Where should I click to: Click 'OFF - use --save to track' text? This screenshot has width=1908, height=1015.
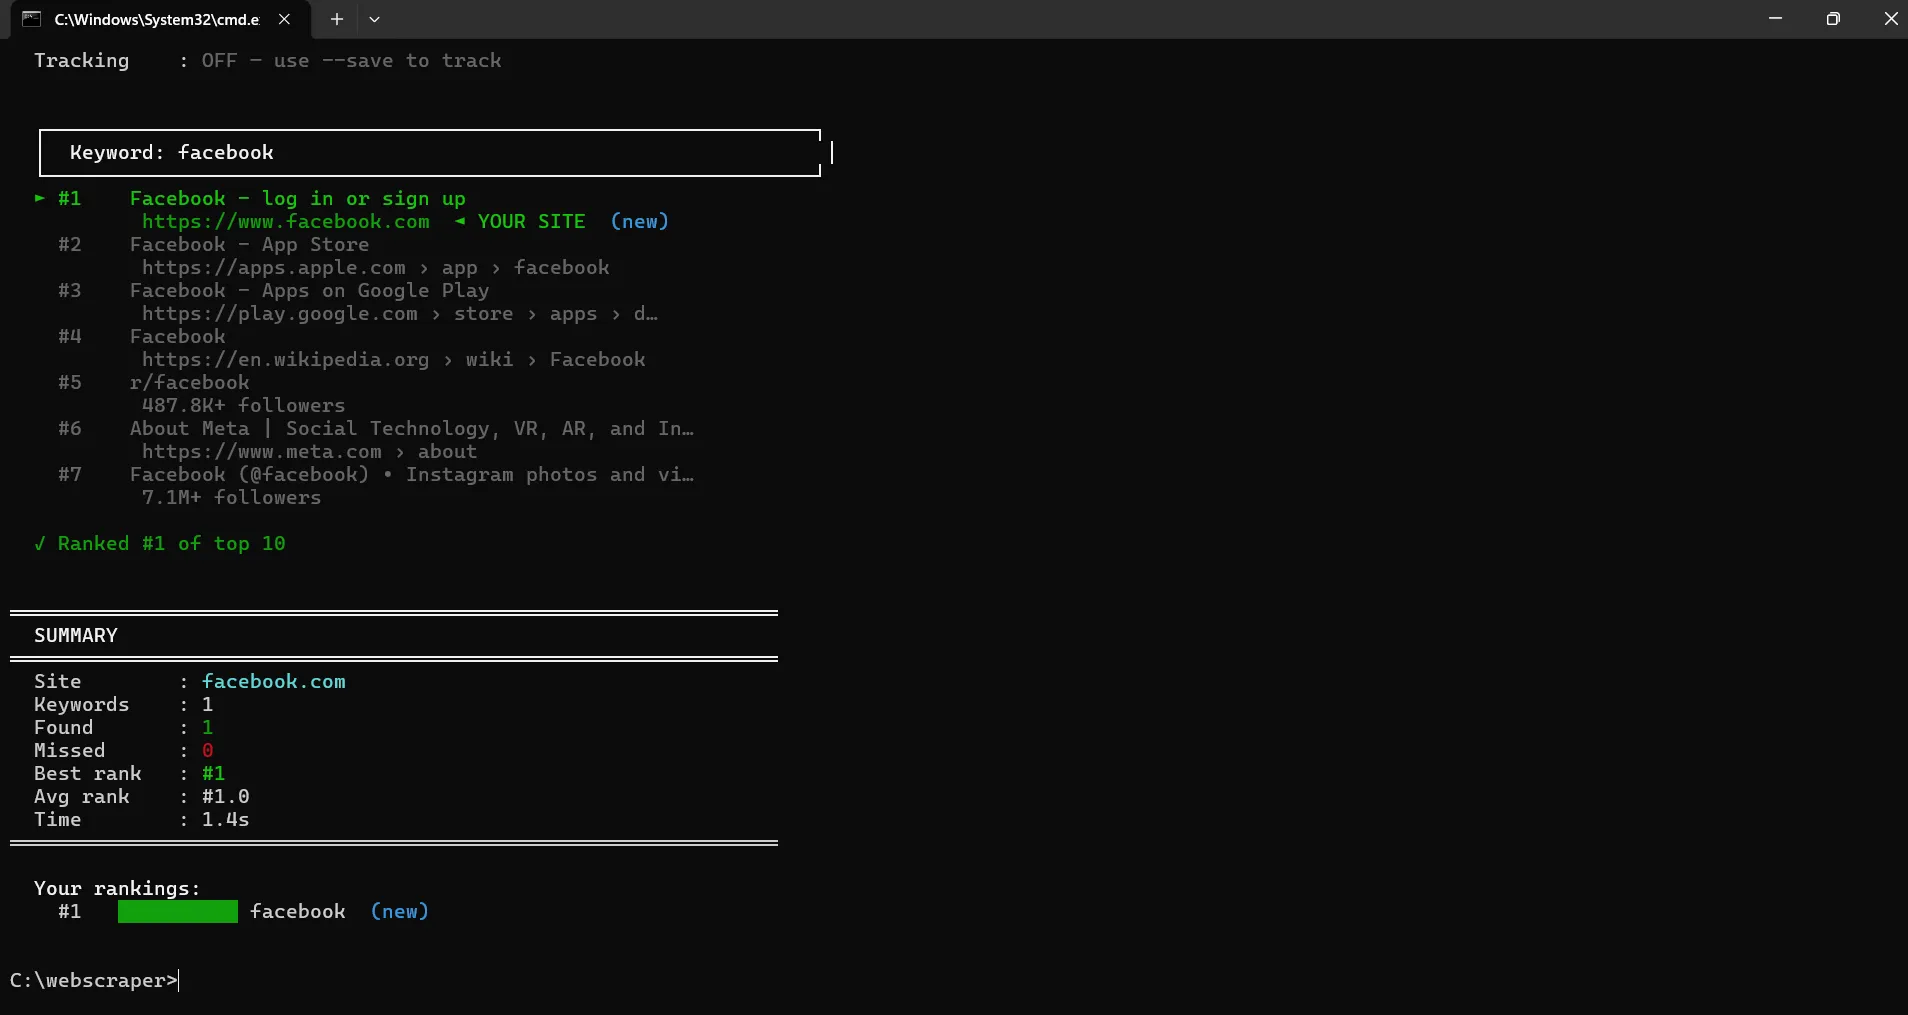tap(351, 61)
